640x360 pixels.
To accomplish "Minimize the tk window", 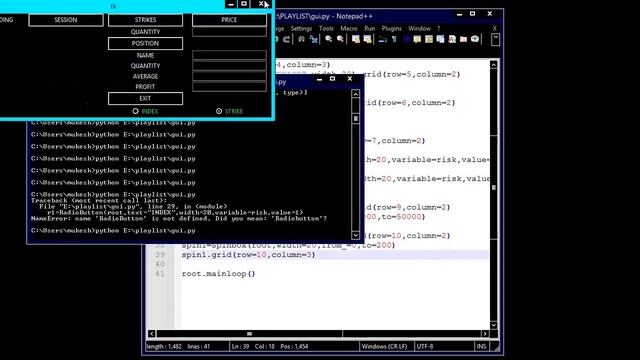I will click(x=231, y=4).
